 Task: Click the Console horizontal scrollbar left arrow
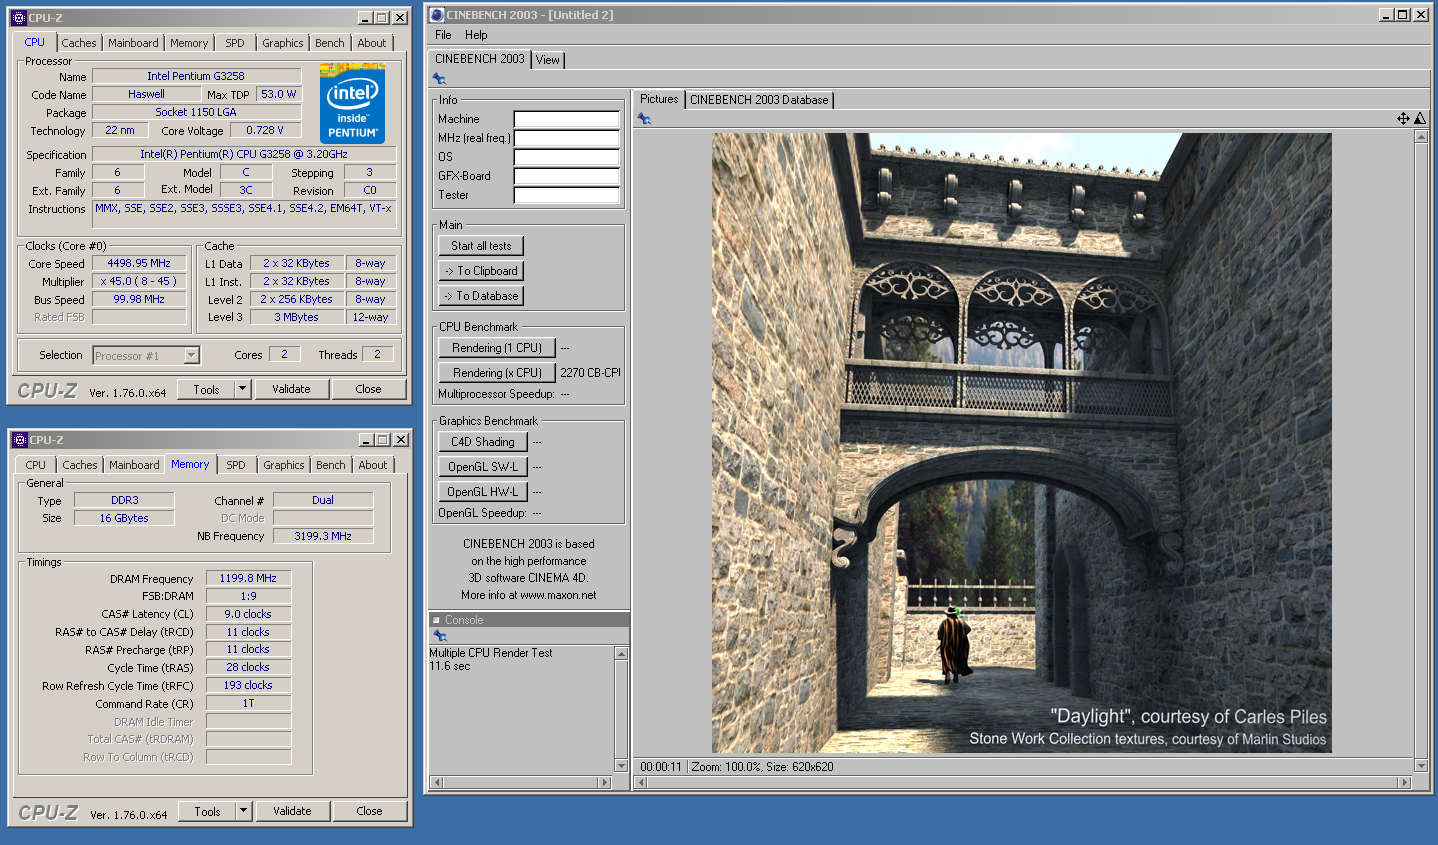coord(436,783)
